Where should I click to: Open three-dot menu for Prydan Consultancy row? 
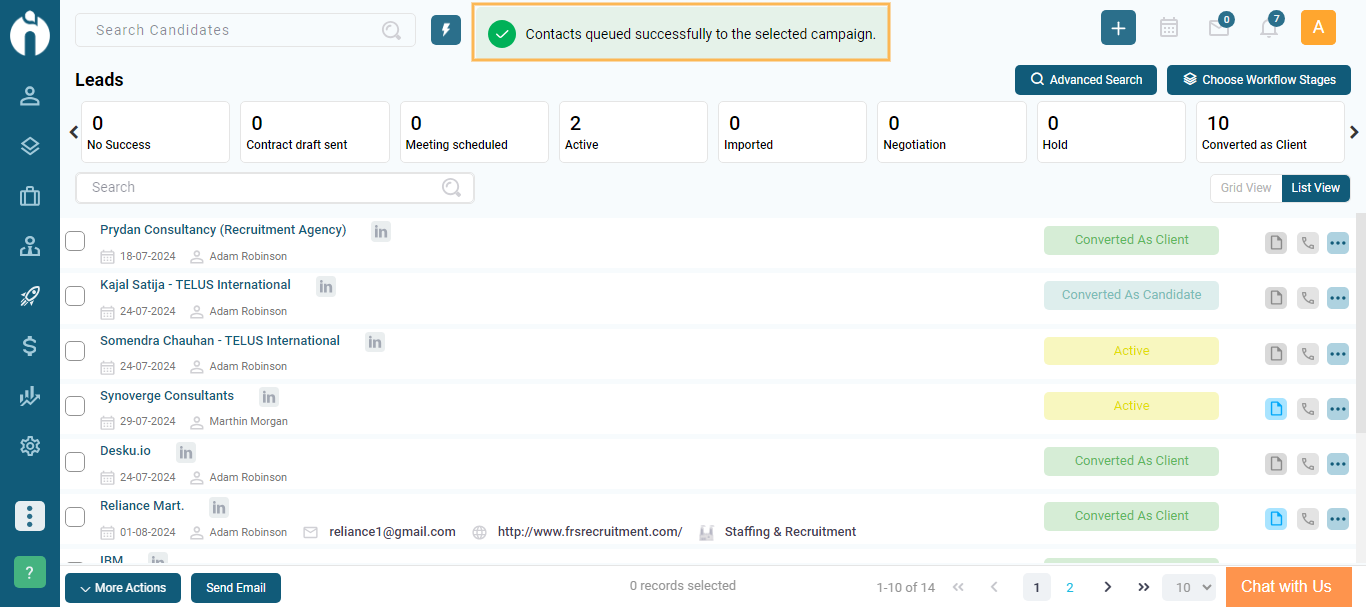click(1338, 243)
